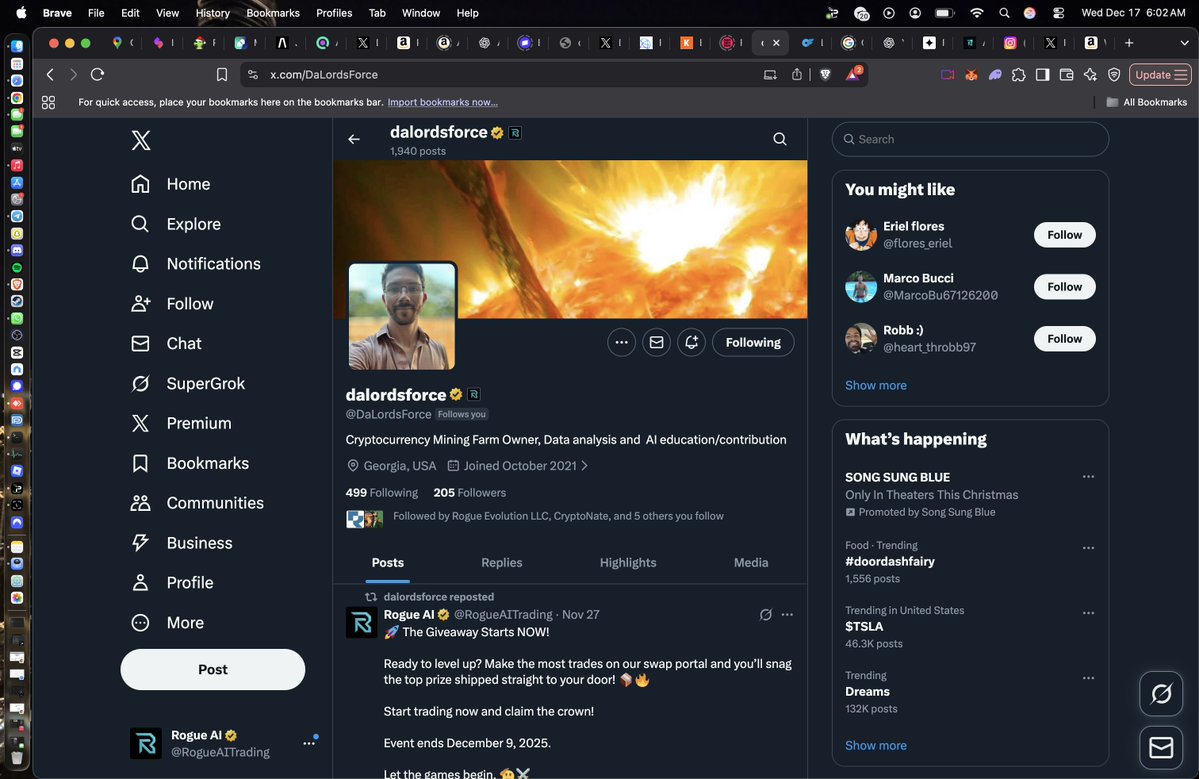Screen dimensions: 1199x779
Task: Click the share icon in address bar
Action: pyautogui.click(x=797, y=74)
